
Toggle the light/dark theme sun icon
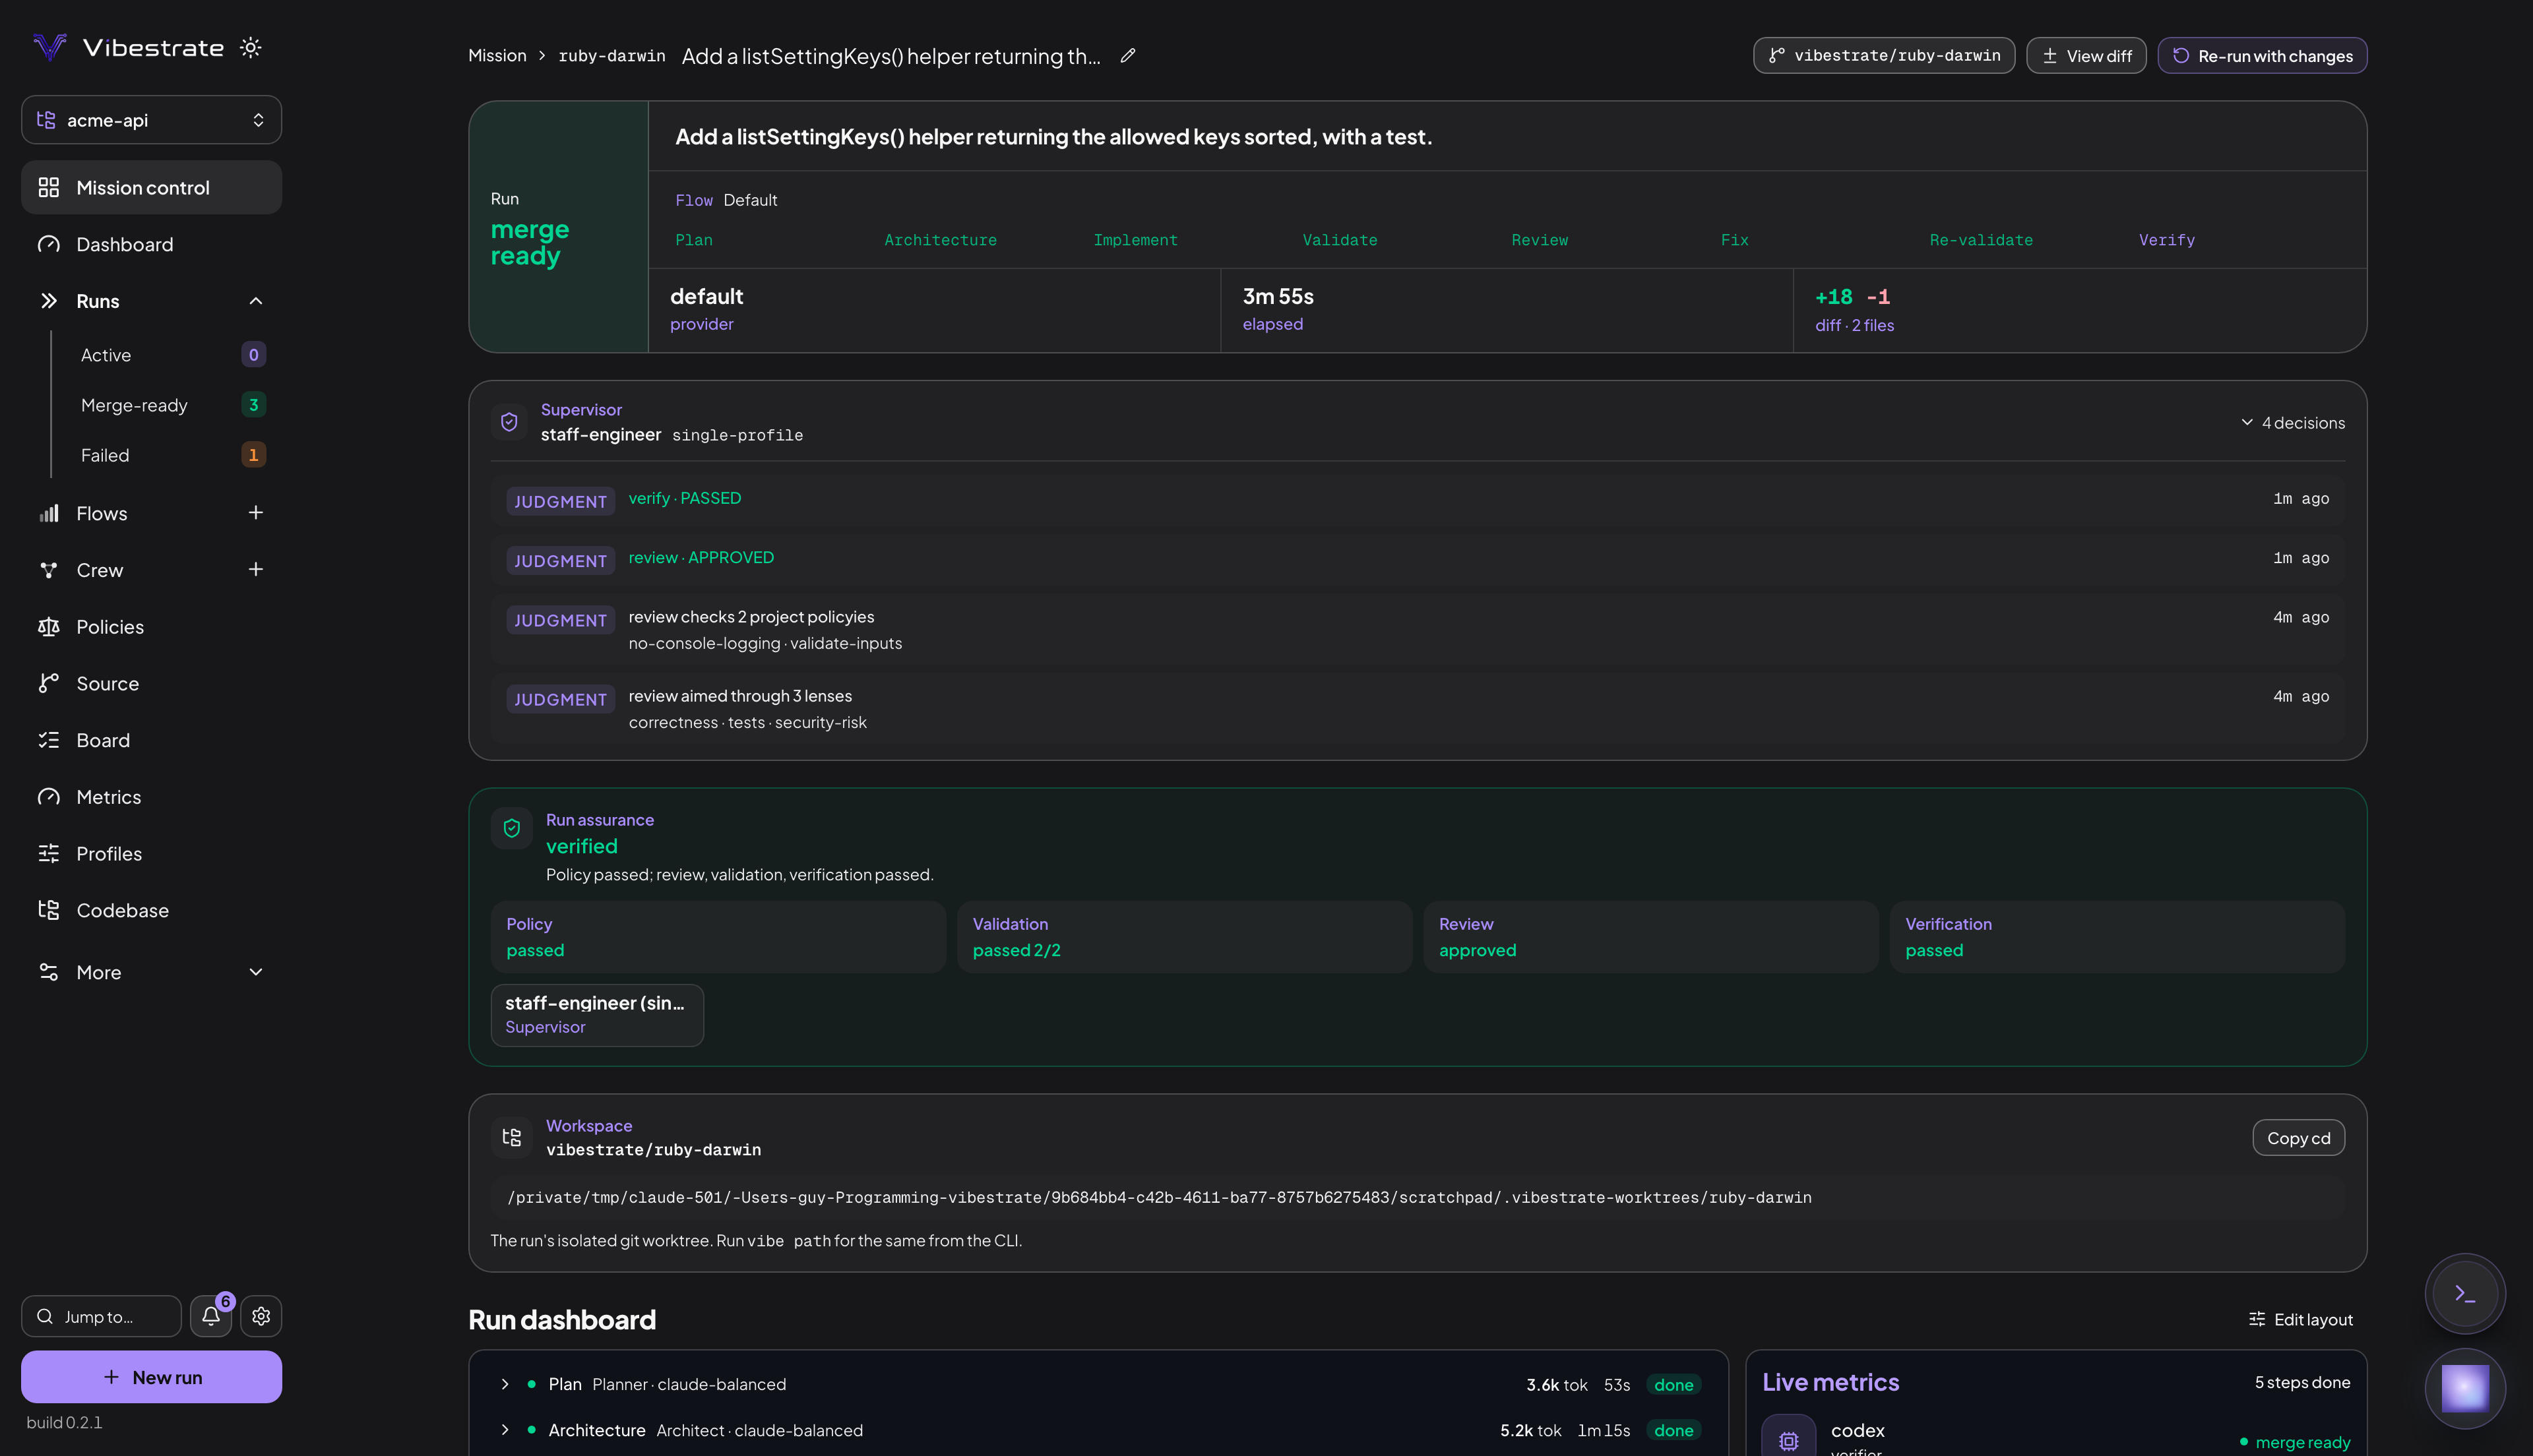(x=251, y=47)
